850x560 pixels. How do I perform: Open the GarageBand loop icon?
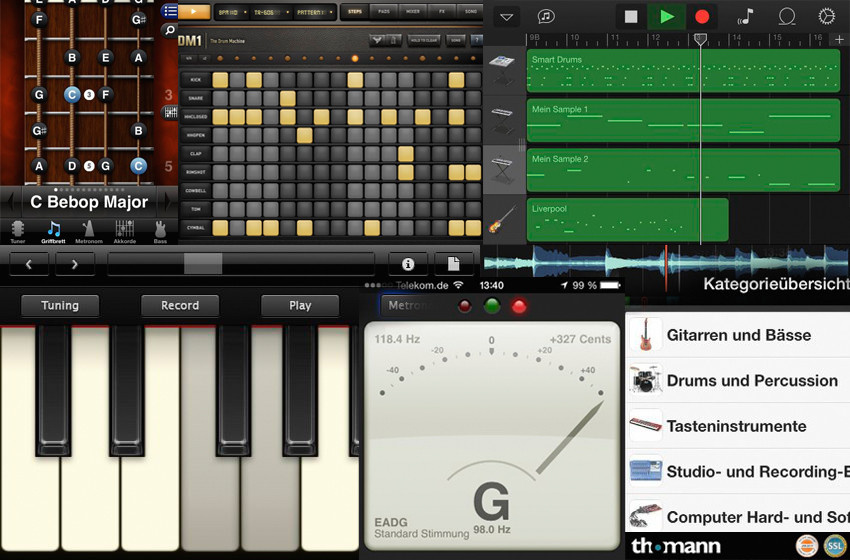(x=786, y=16)
